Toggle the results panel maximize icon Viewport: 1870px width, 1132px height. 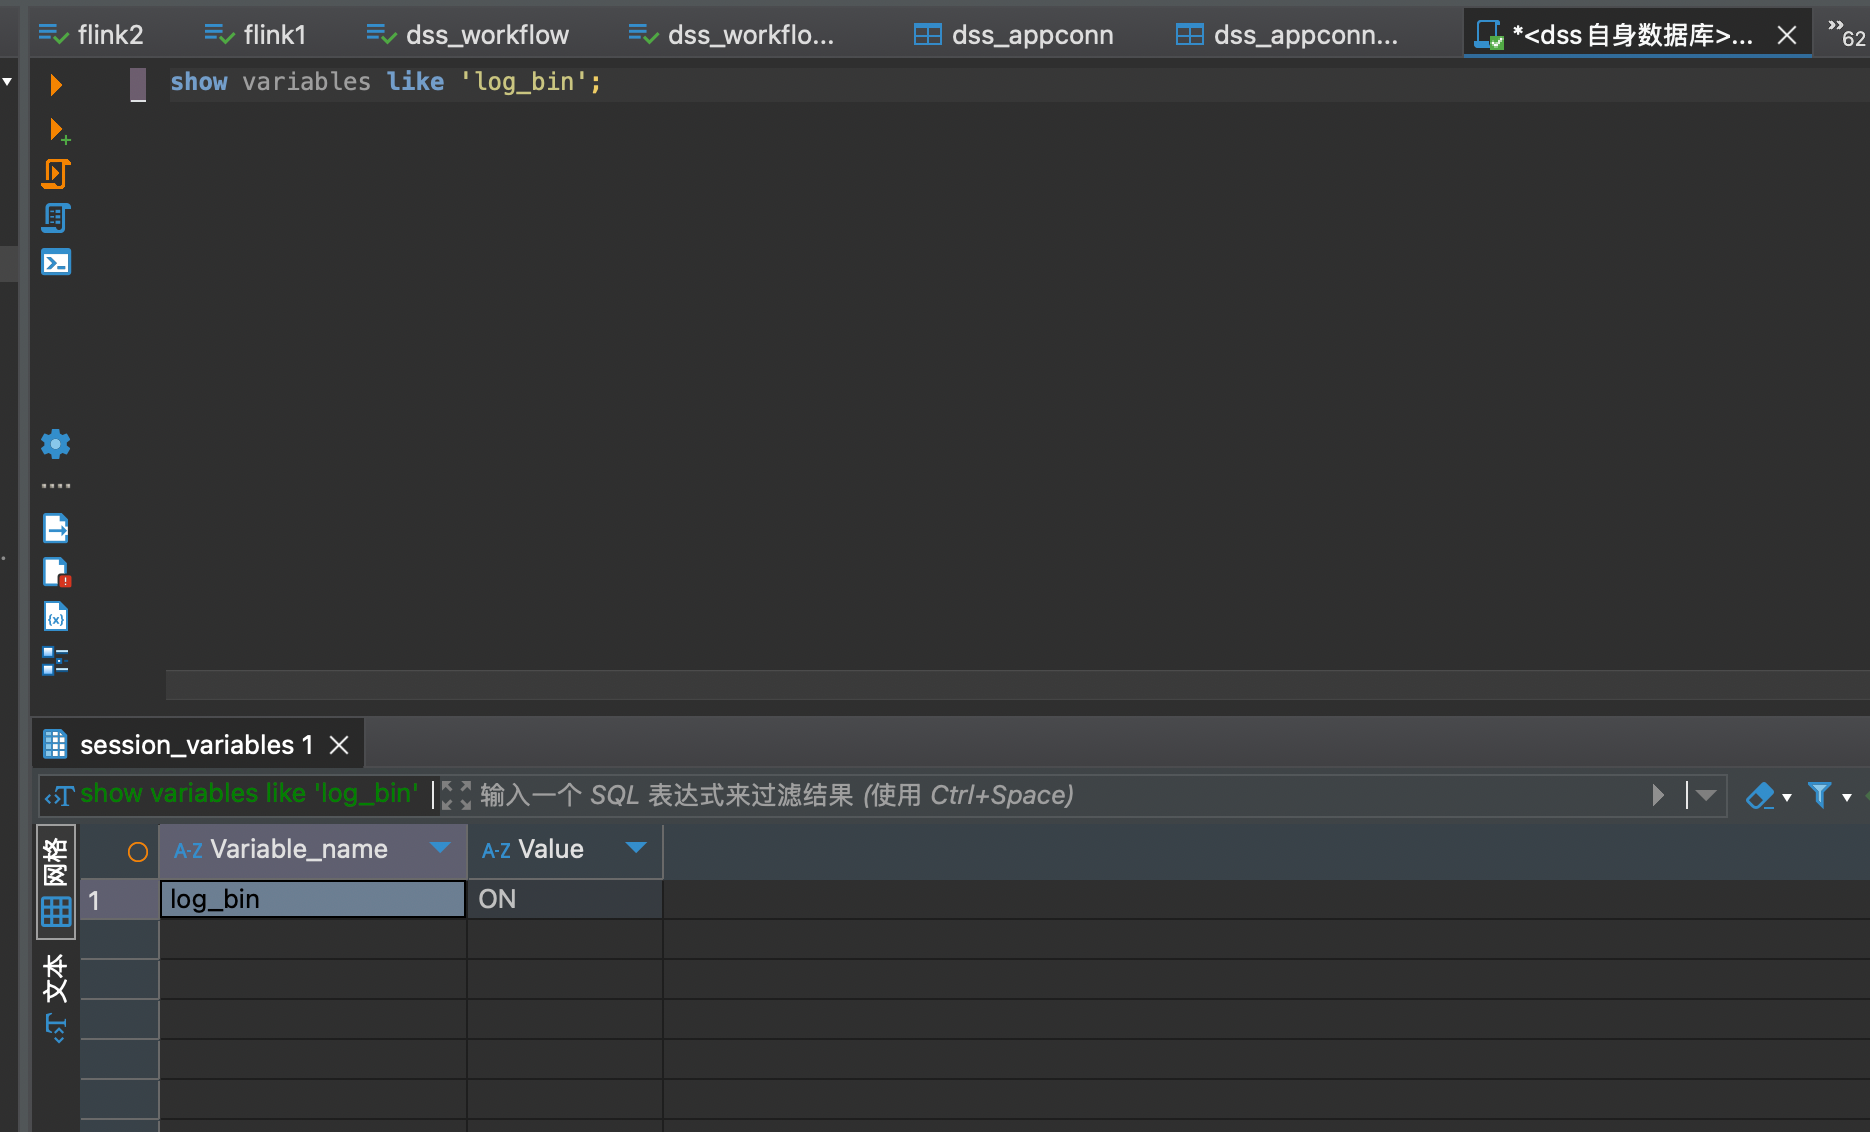coord(456,796)
